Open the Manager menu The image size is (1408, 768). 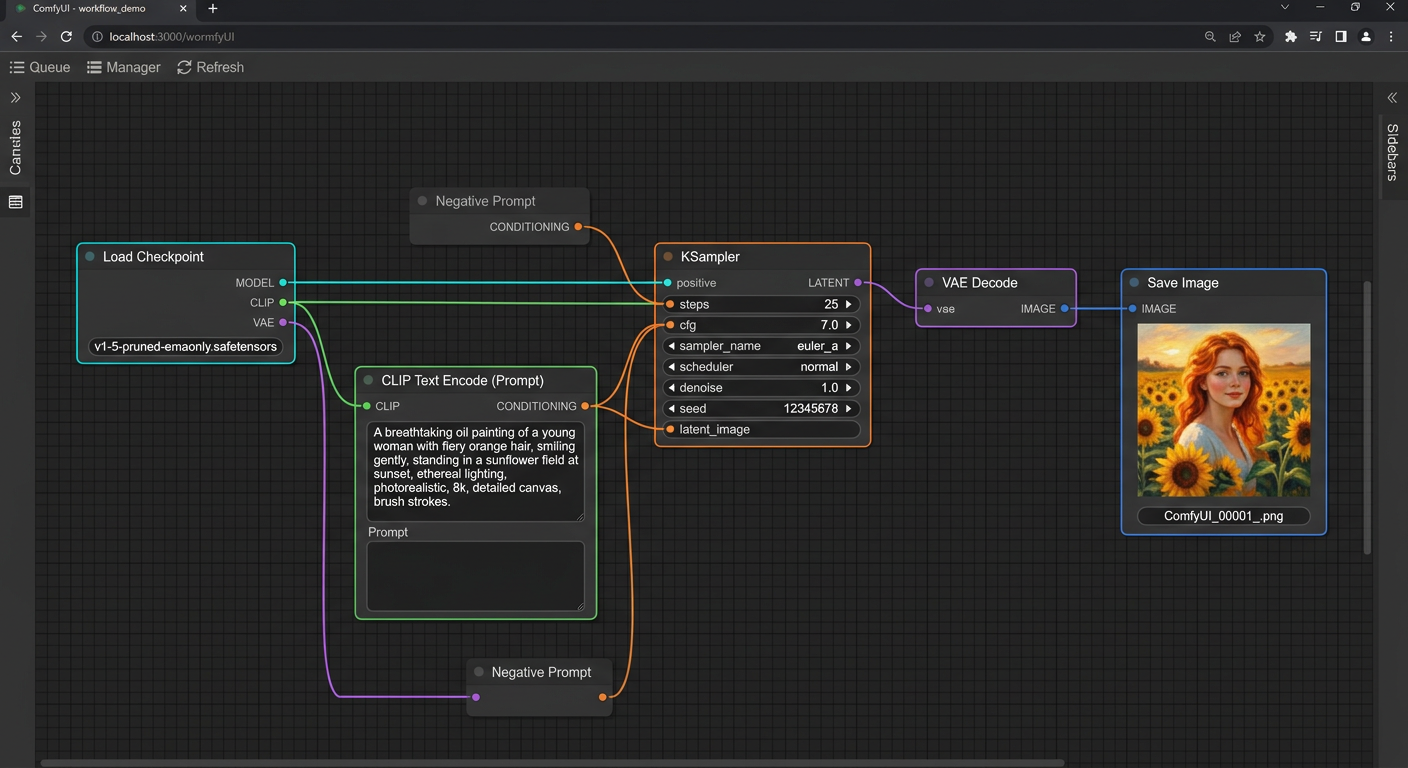pos(123,67)
